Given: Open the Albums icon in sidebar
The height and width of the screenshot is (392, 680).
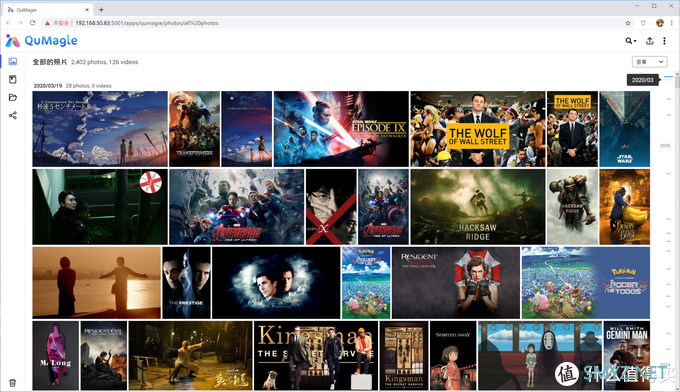Looking at the screenshot, I should click(x=13, y=79).
